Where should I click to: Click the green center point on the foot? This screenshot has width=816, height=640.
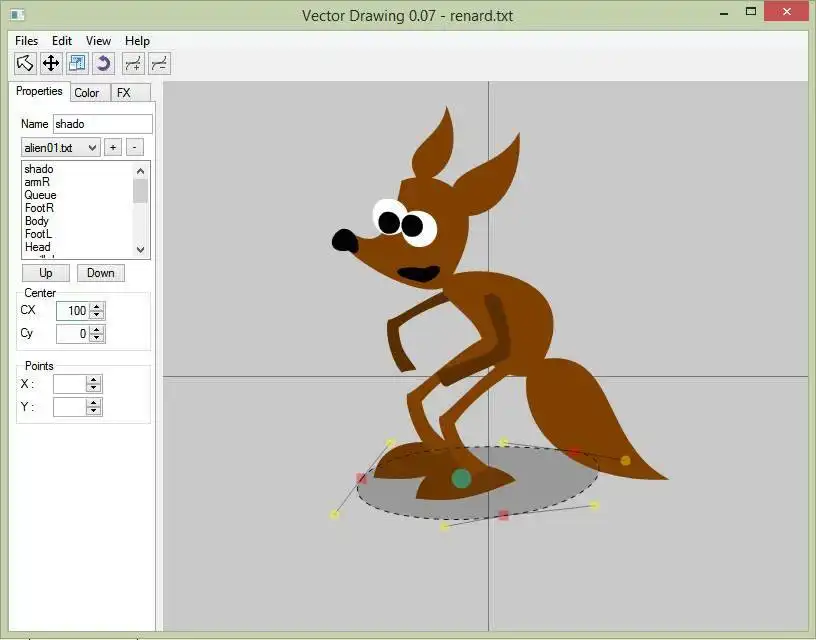(461, 478)
